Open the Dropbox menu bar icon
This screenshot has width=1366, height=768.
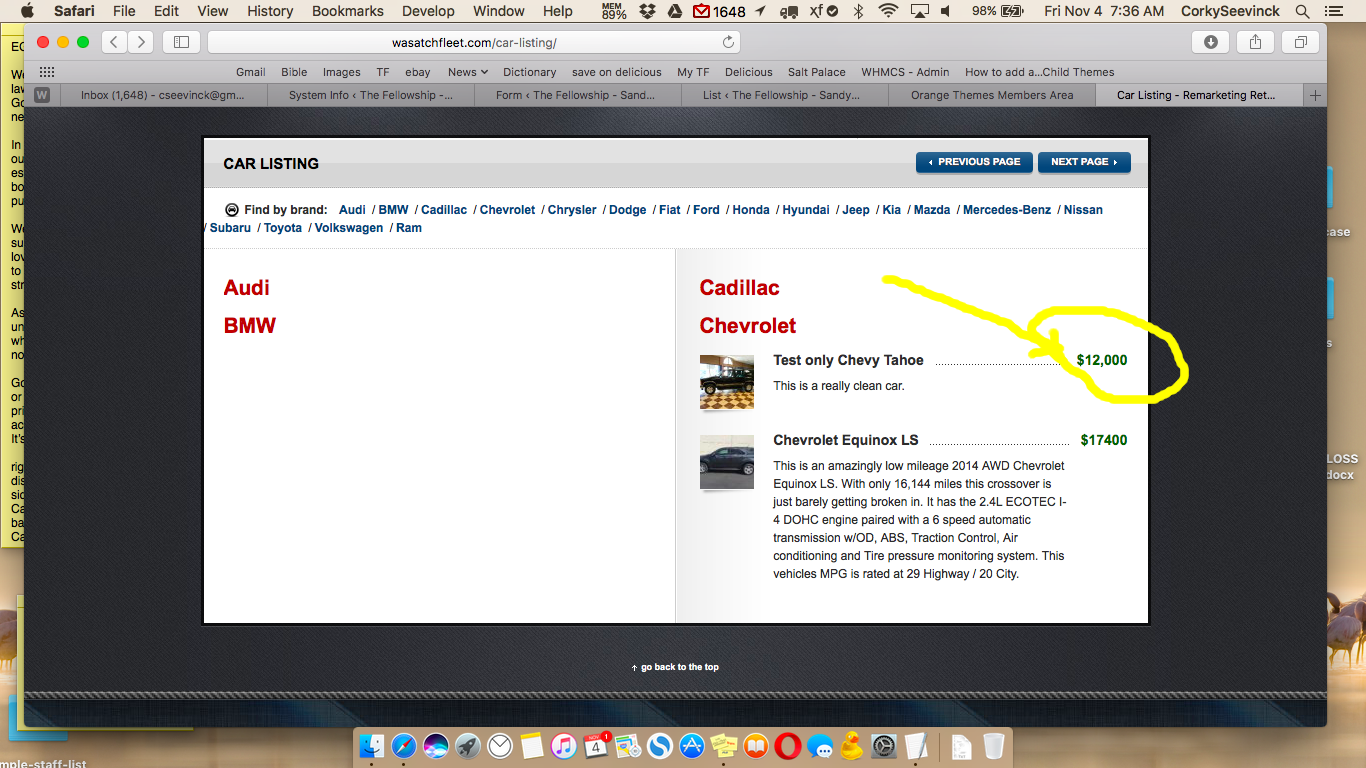pyautogui.click(x=647, y=11)
